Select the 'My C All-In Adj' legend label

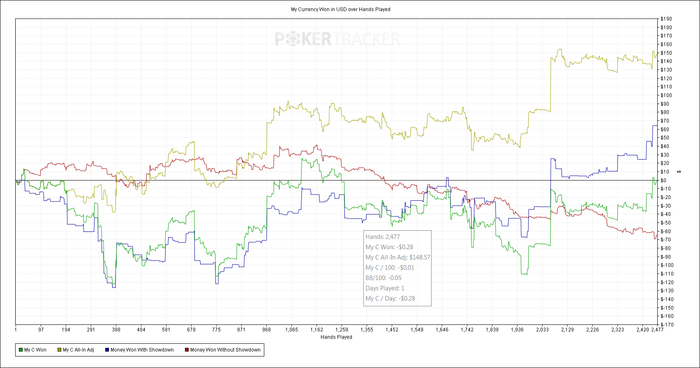point(78,350)
